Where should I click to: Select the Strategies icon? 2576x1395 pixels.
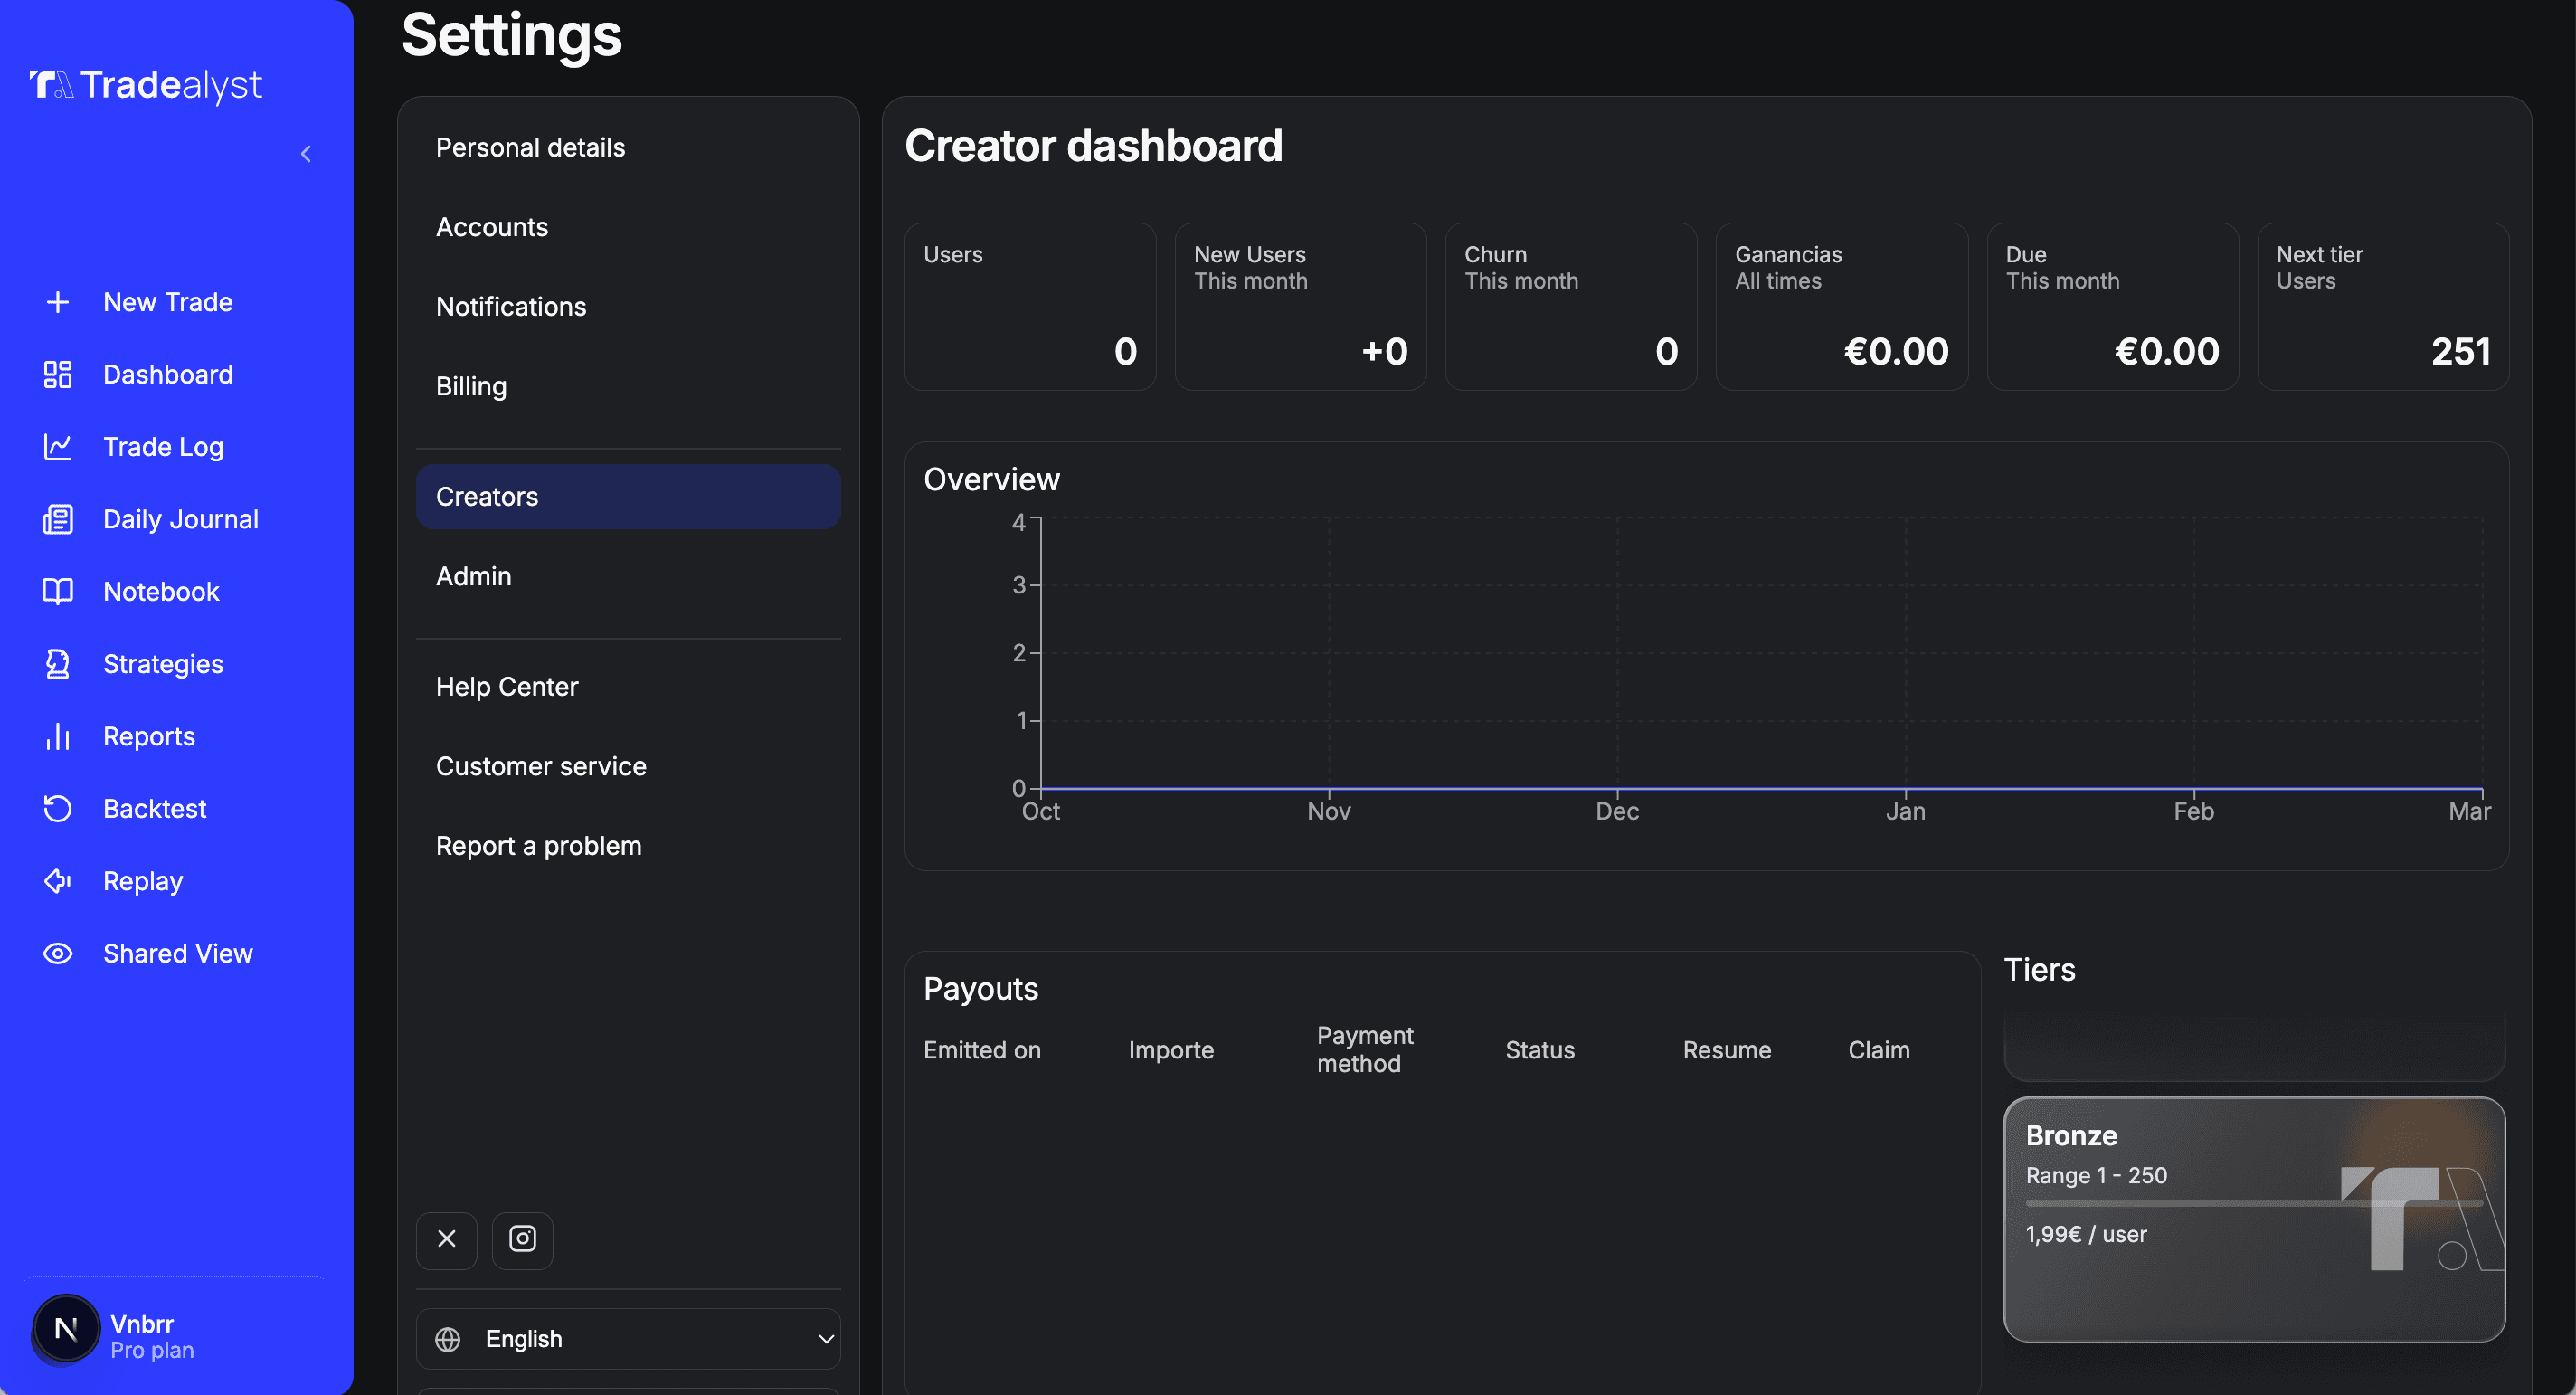pos(57,663)
